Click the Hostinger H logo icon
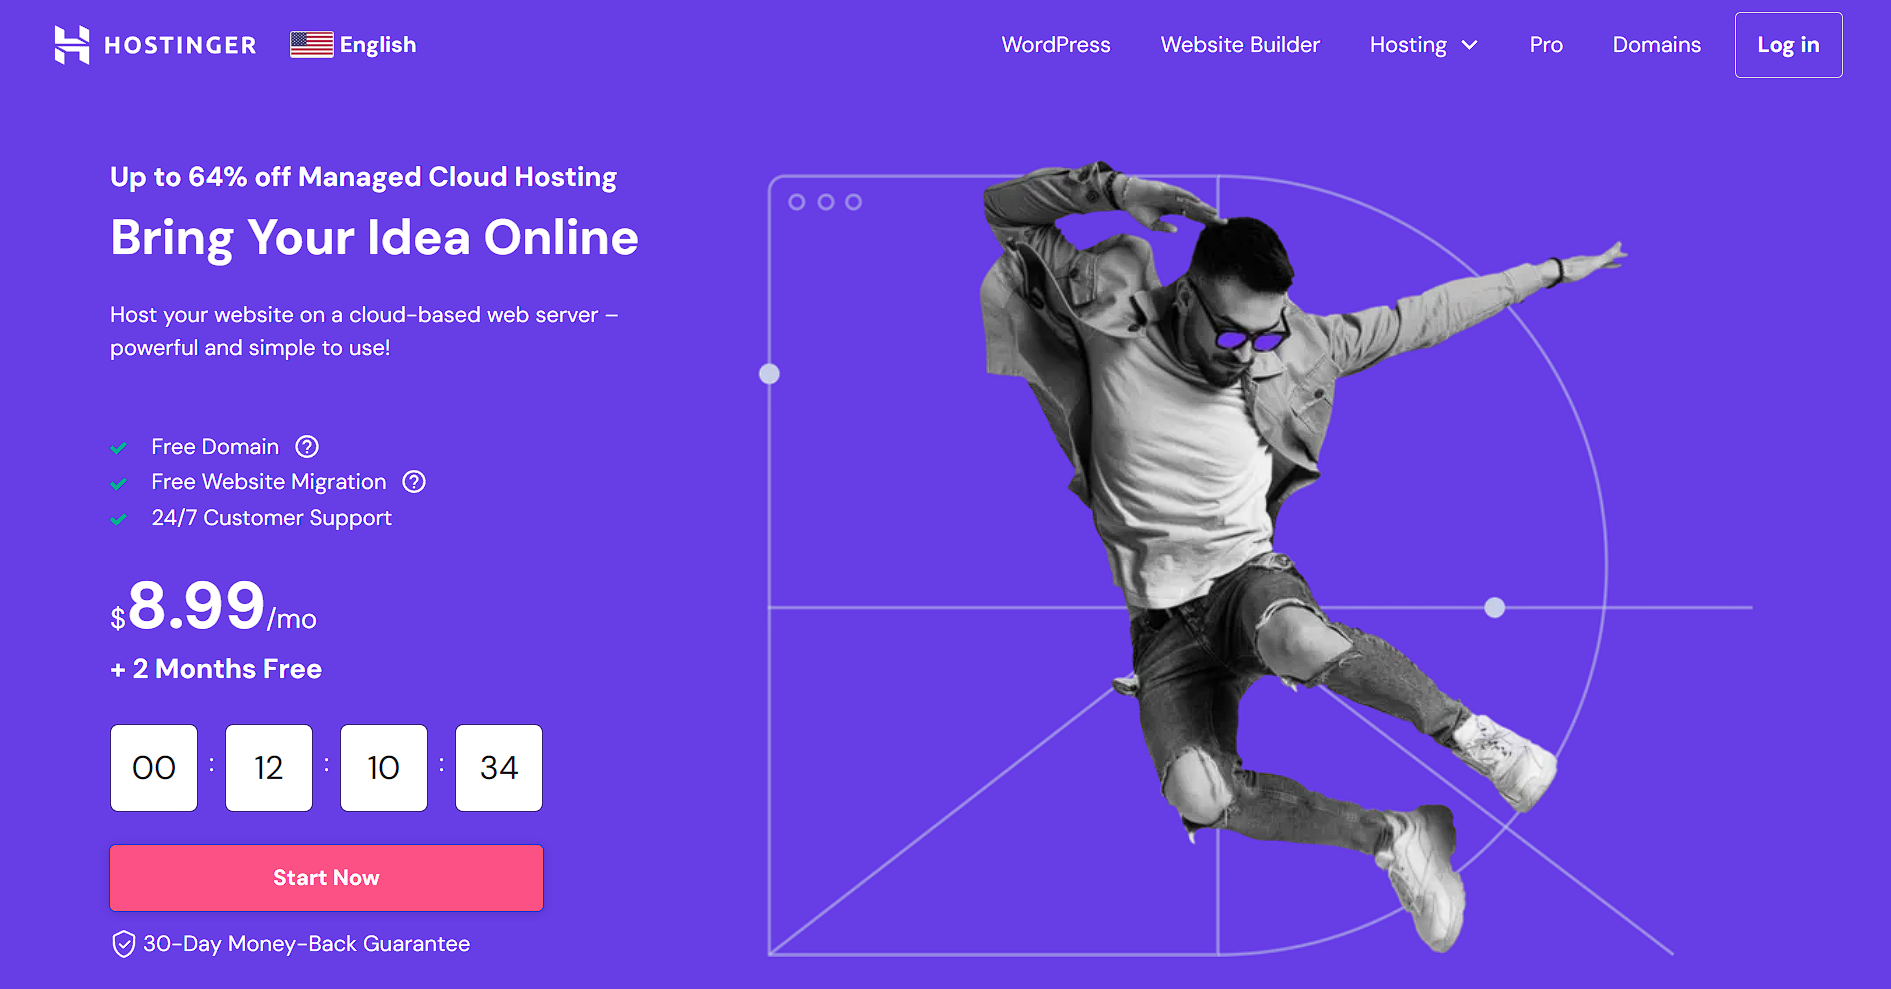This screenshot has width=1891, height=989. point(72,45)
